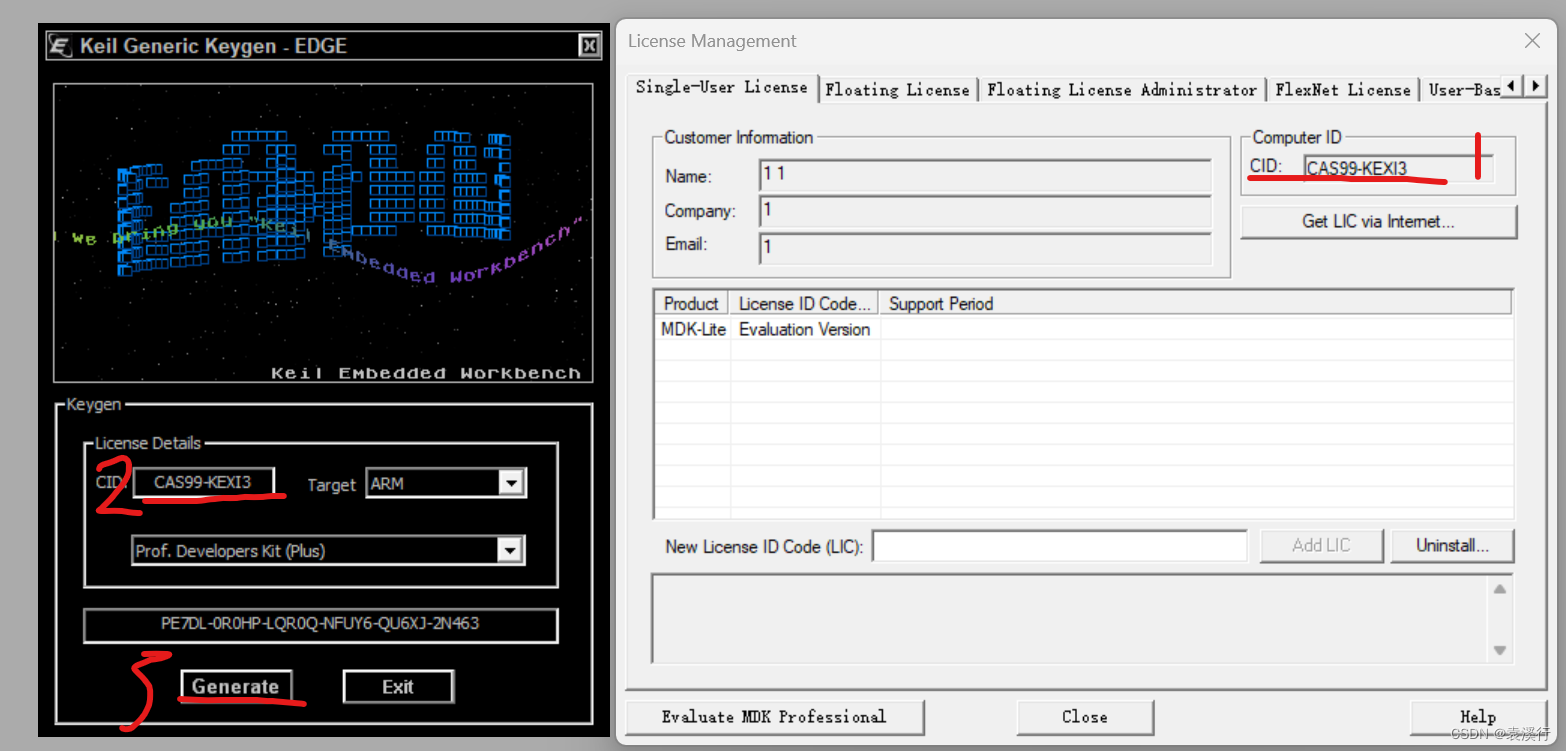Click the Uninstall button
This screenshot has height=751, width=1566.
[1452, 545]
